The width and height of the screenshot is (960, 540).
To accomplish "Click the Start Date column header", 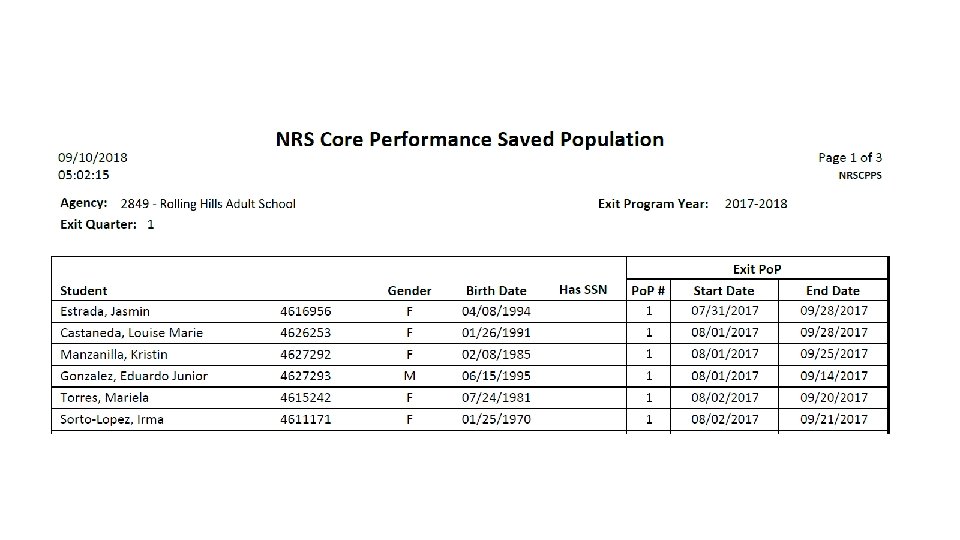I will (724, 290).
